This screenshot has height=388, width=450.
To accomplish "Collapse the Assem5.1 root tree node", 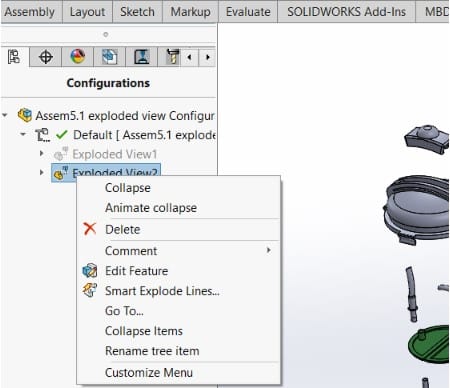I will coord(5,115).
